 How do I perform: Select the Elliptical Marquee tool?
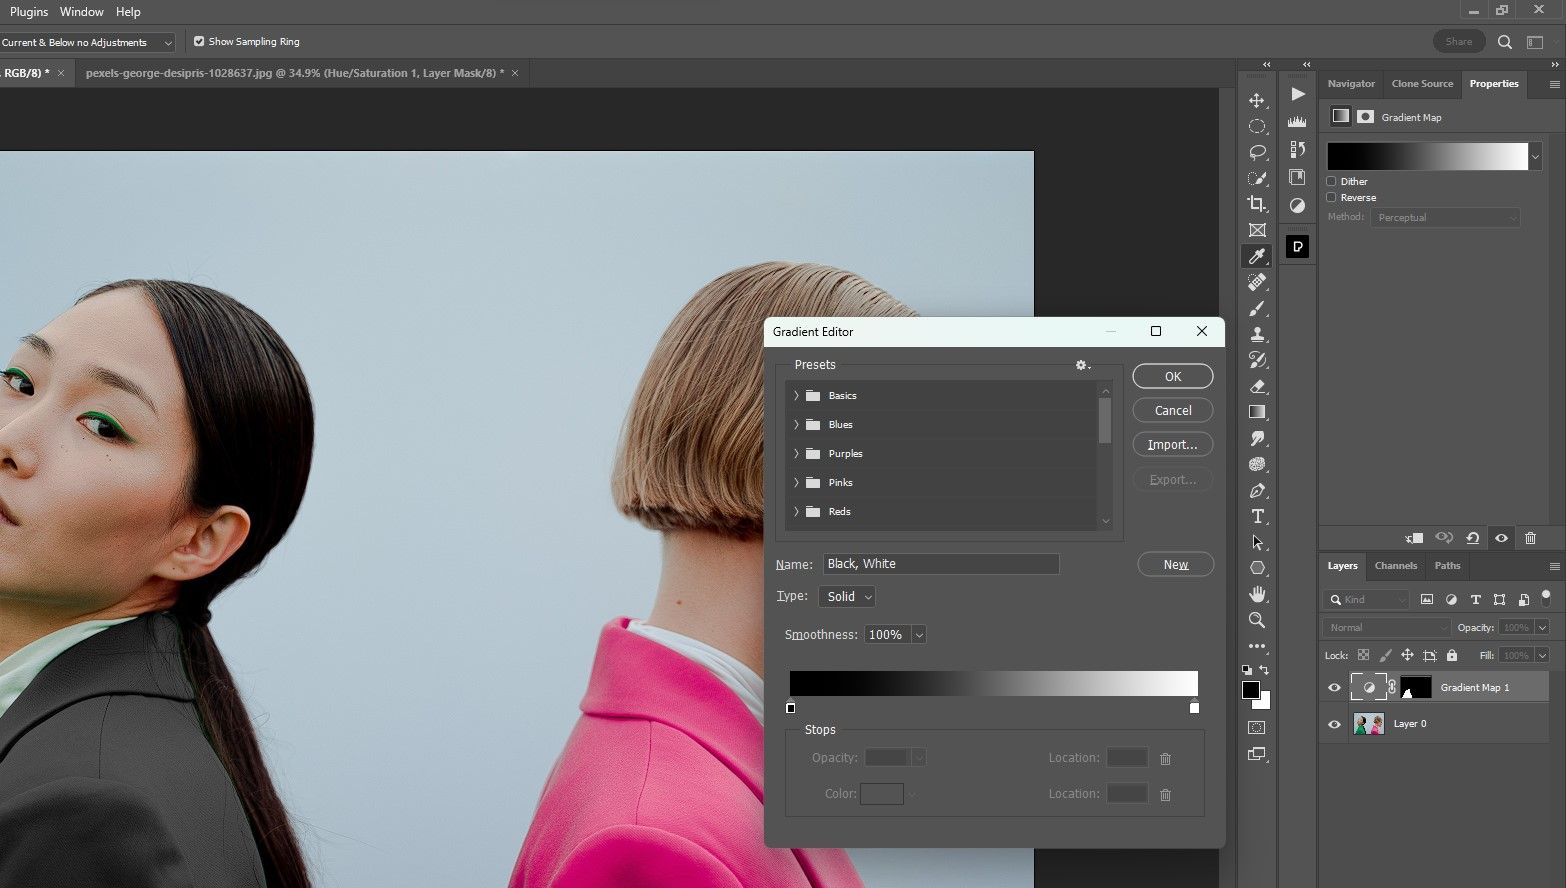pos(1257,127)
